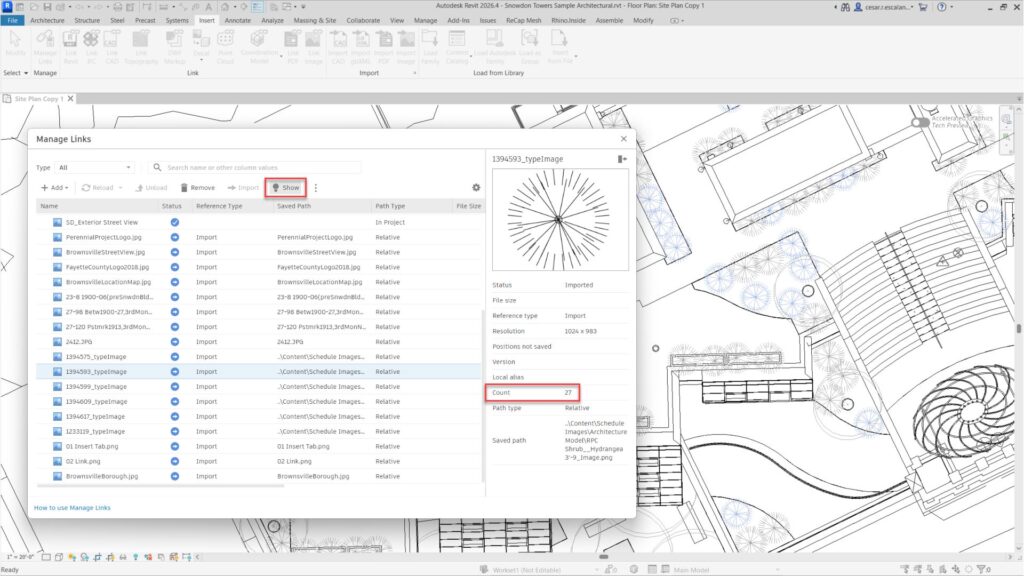
Task: Open the How to use Manage Links link
Action: pos(72,508)
